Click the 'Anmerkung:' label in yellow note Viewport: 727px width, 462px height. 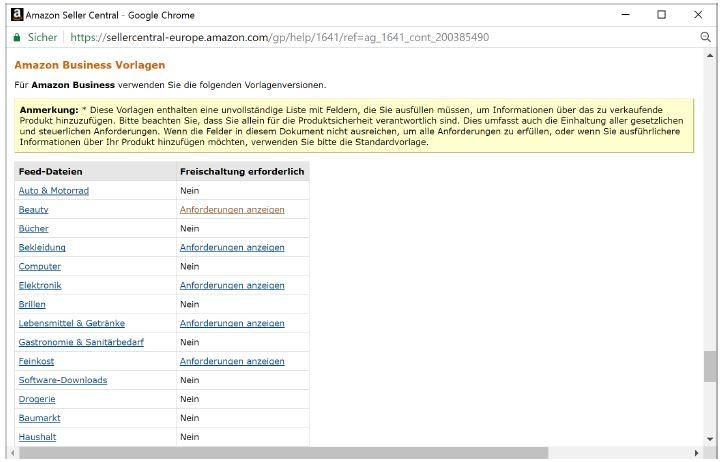[49, 110]
